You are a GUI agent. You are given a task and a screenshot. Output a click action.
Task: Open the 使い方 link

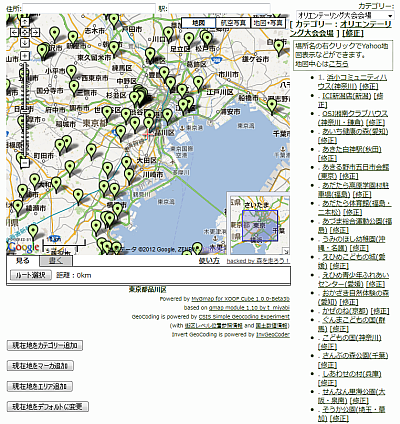(x=209, y=261)
